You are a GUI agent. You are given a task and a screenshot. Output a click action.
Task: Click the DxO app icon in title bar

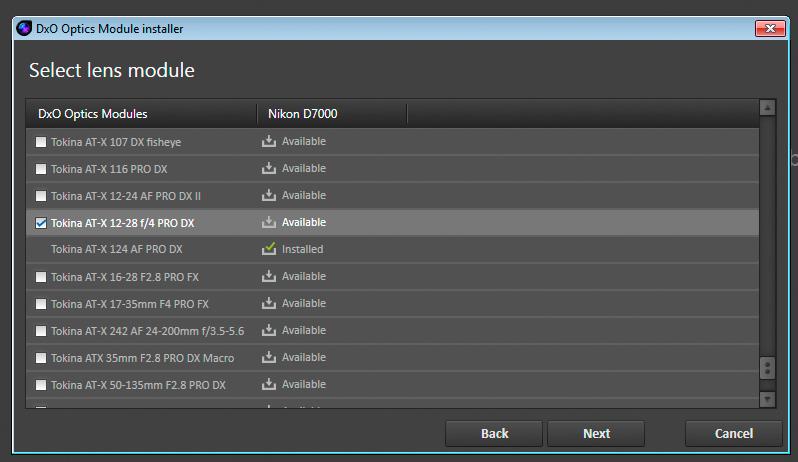(x=24, y=28)
